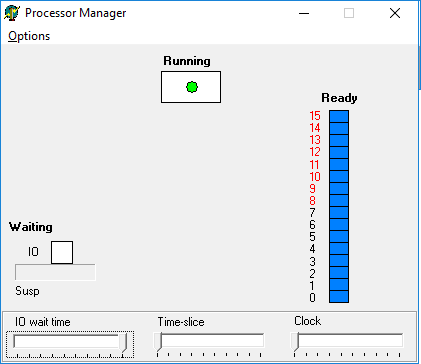This screenshot has width=421, height=364.
Task: Click the Running process box
Action: click(191, 87)
